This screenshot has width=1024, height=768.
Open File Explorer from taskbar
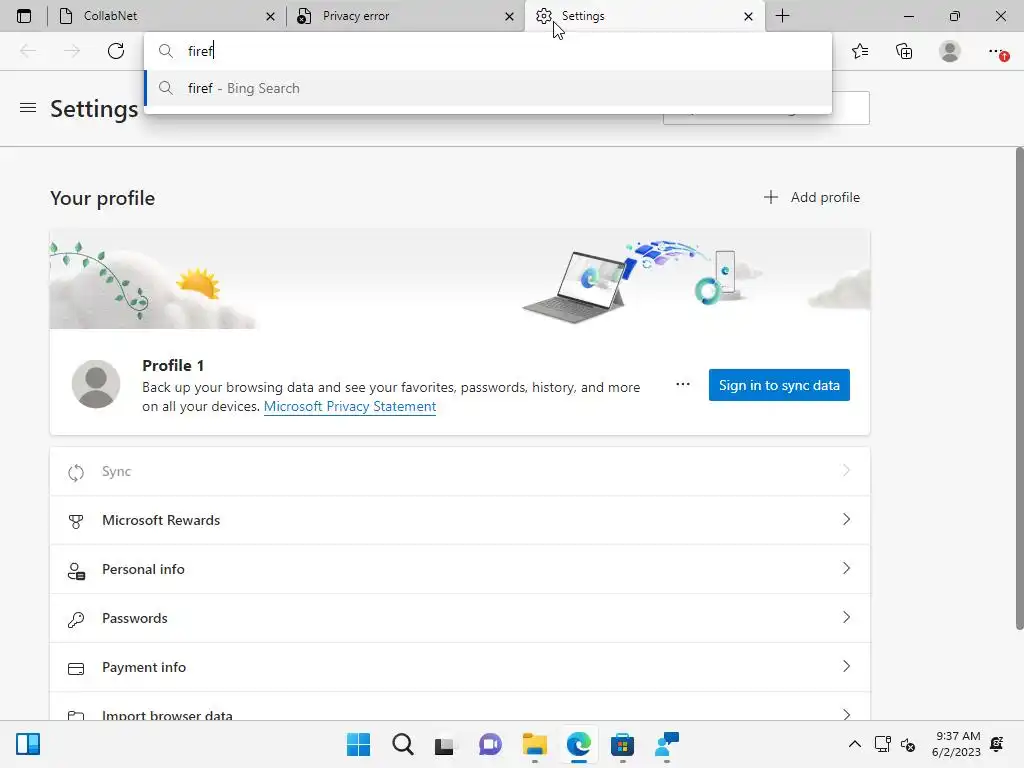(x=534, y=744)
